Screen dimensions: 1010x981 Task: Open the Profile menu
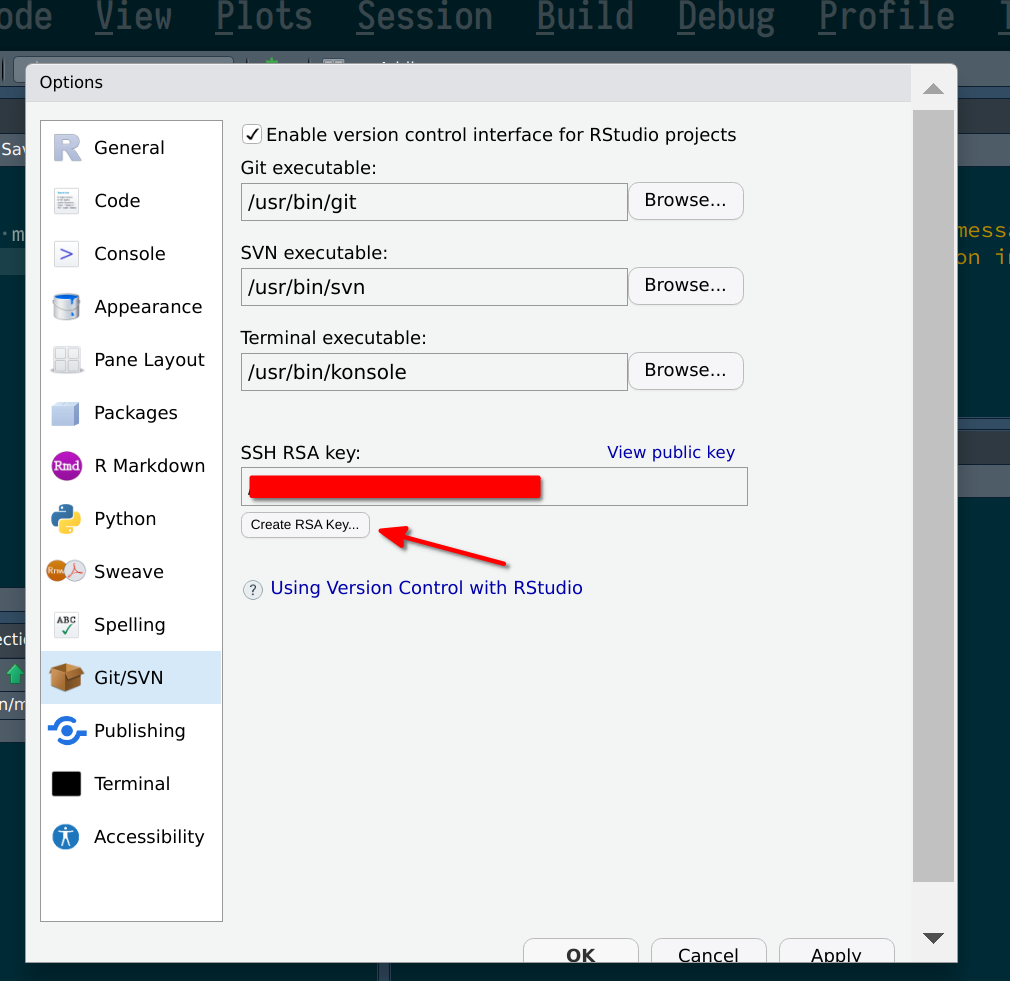pos(887,15)
